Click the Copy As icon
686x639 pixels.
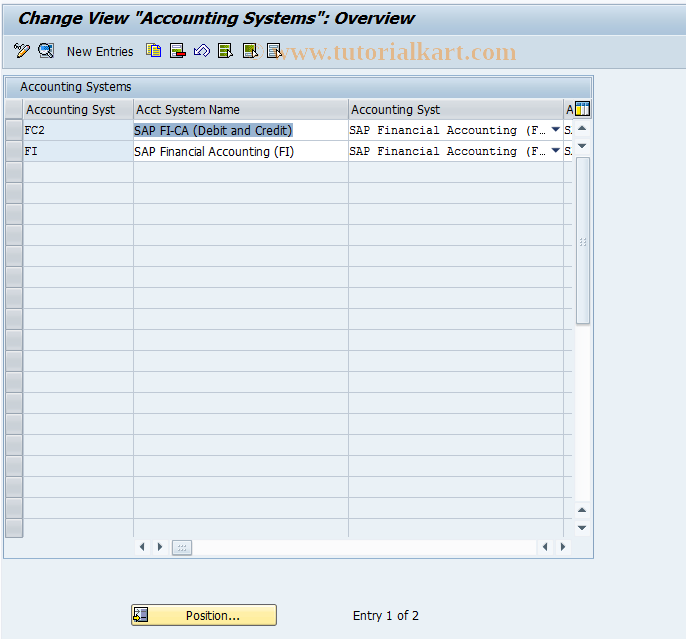click(154, 51)
